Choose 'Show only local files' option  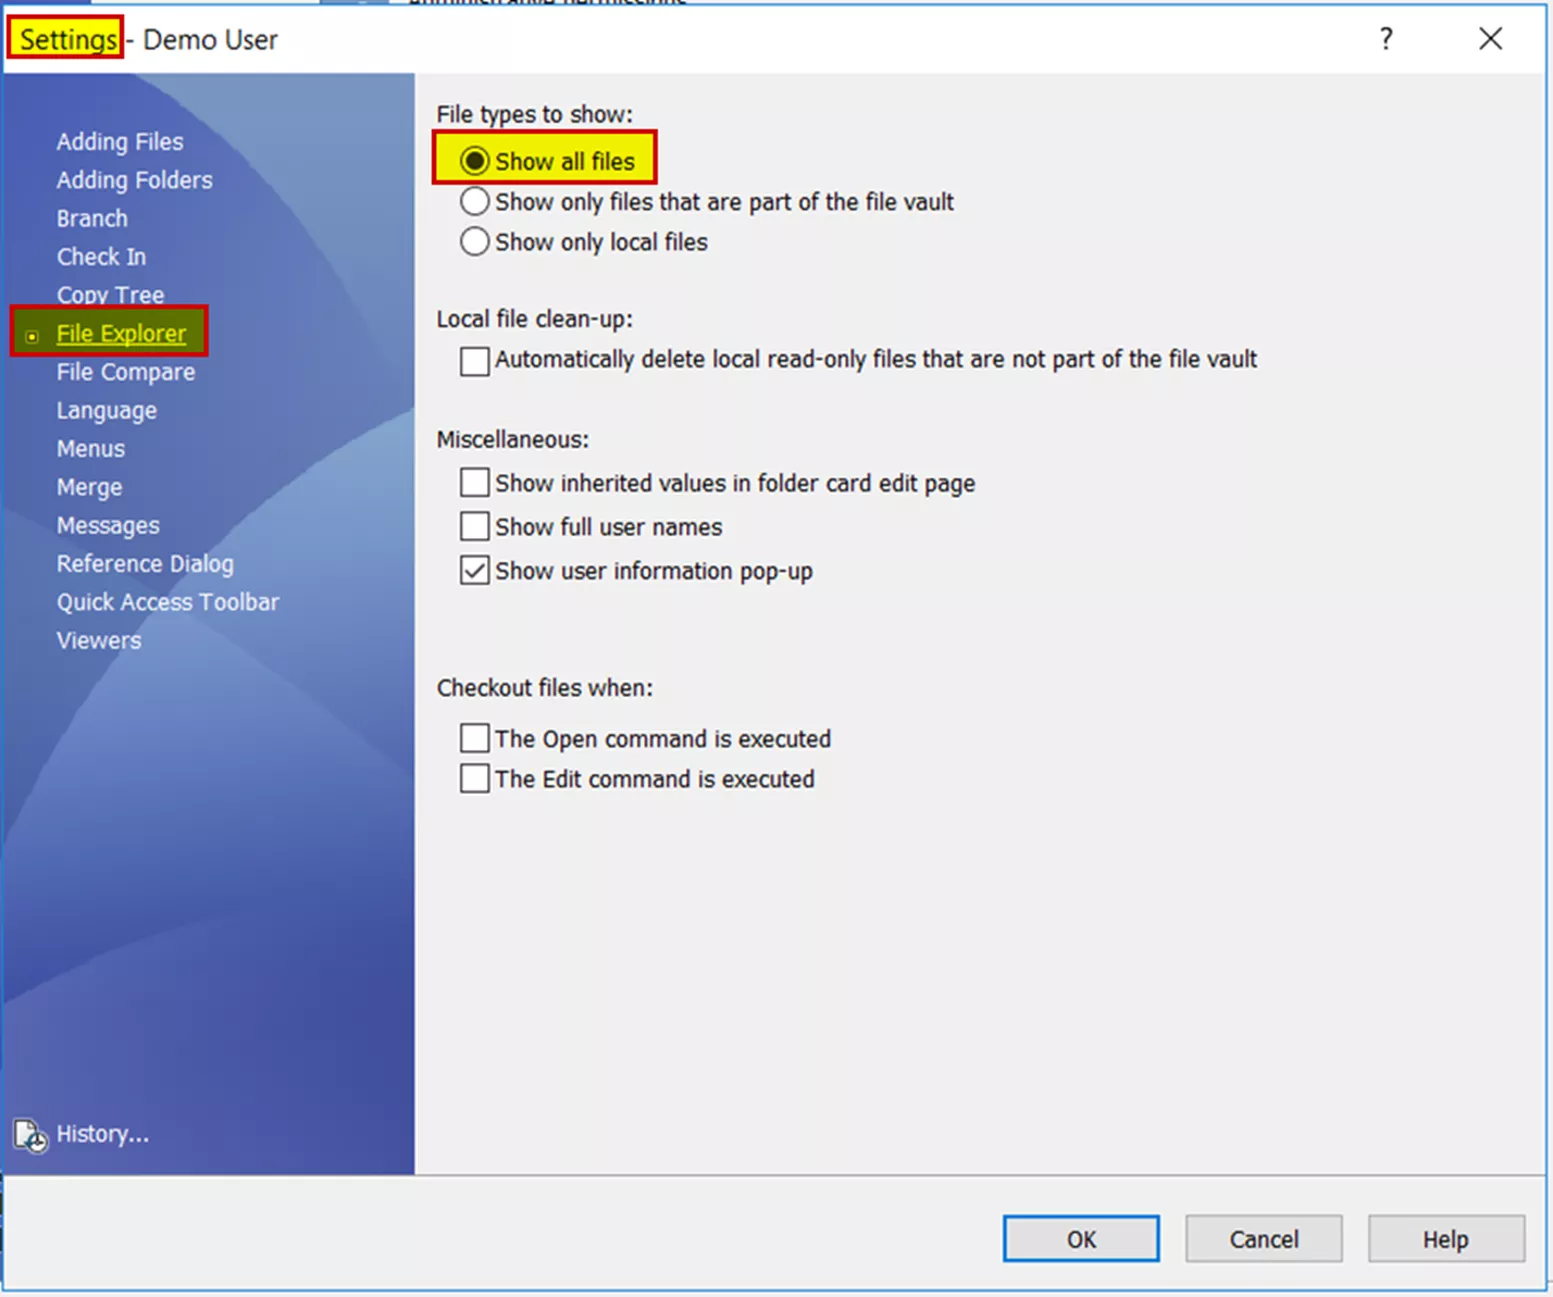pyautogui.click(x=475, y=242)
